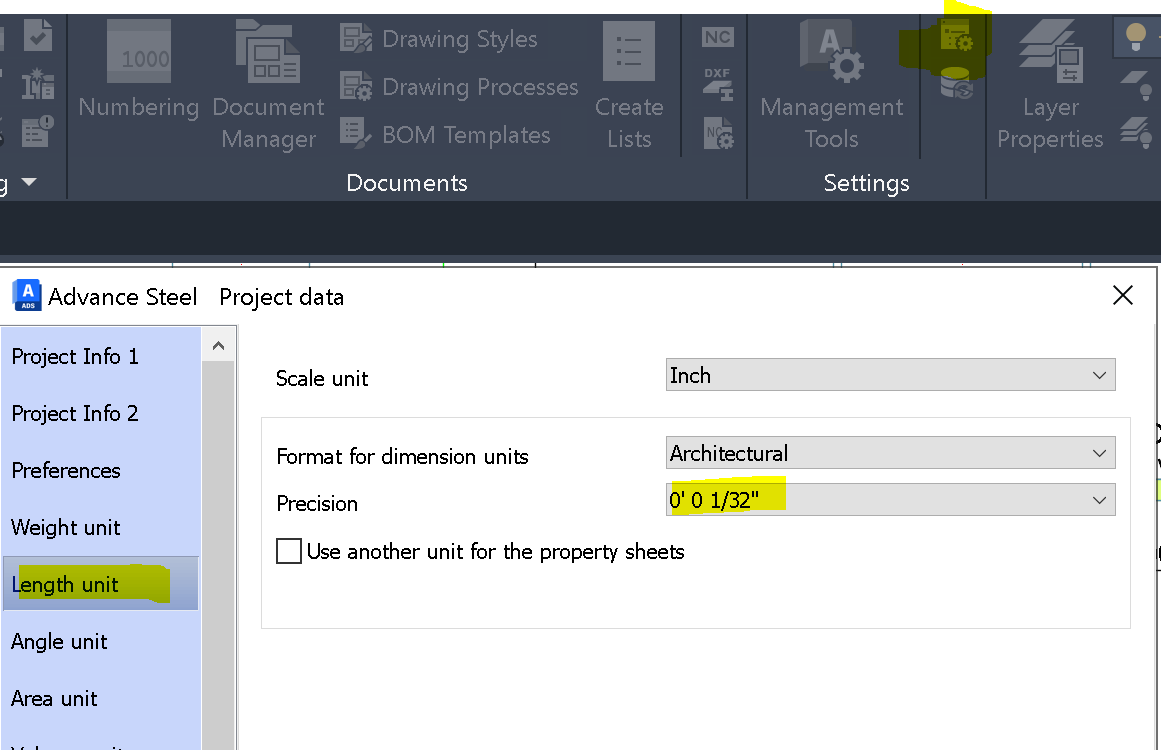The height and width of the screenshot is (750, 1161).
Task: Open the highlighted Project Settings icon
Action: pyautogui.click(x=958, y=35)
